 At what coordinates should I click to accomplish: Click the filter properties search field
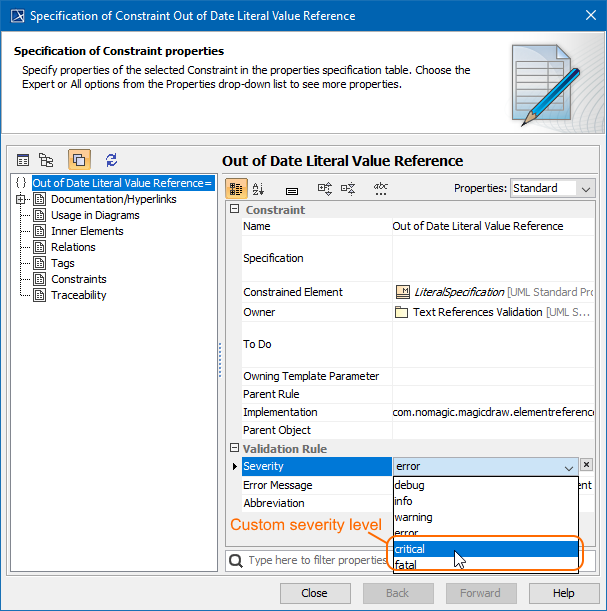pos(315,561)
